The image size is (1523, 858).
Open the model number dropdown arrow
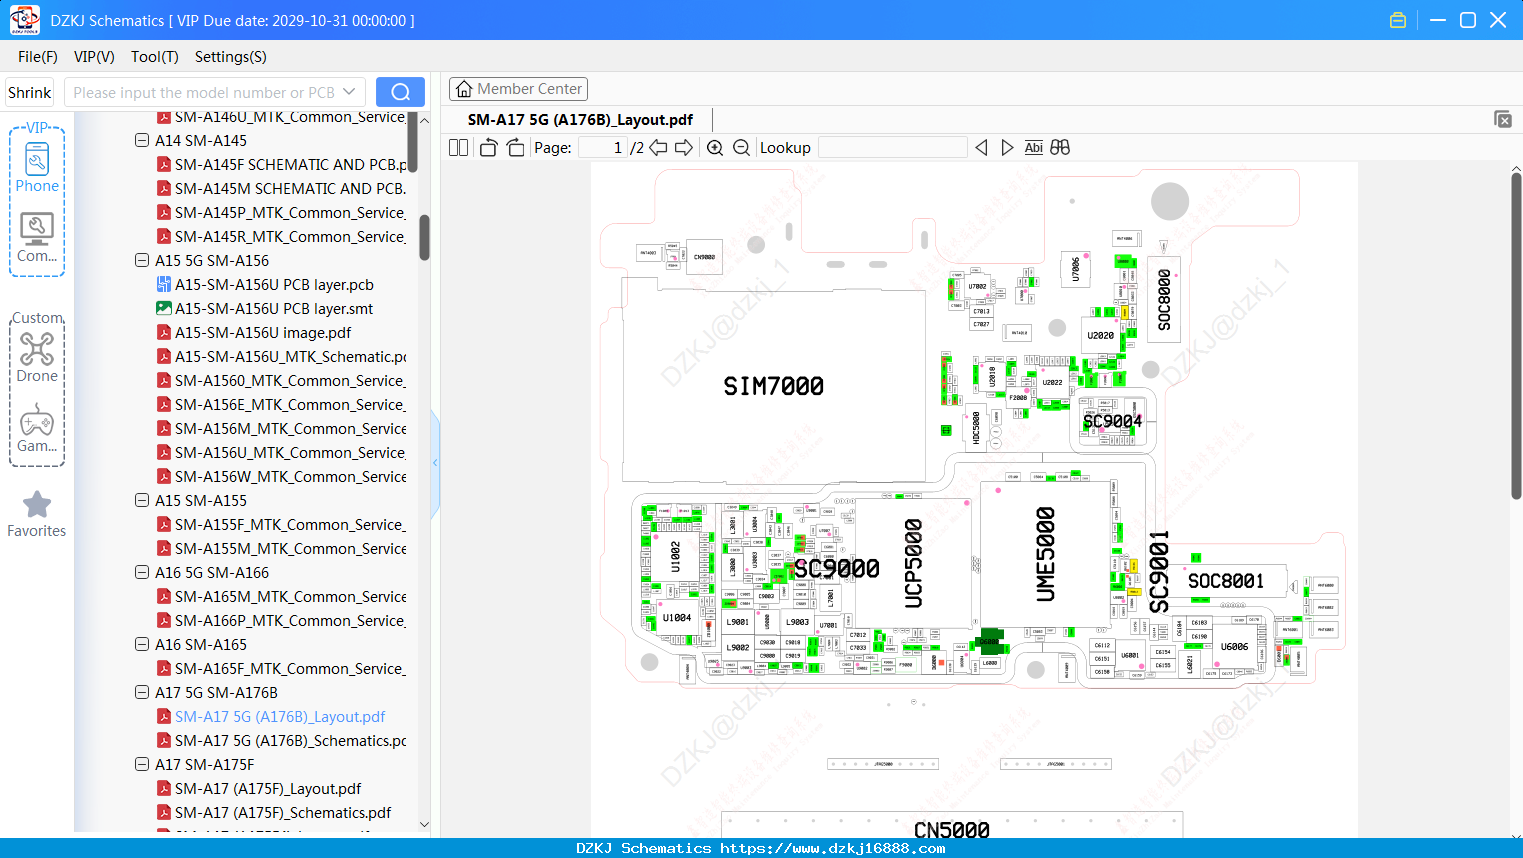tap(349, 92)
